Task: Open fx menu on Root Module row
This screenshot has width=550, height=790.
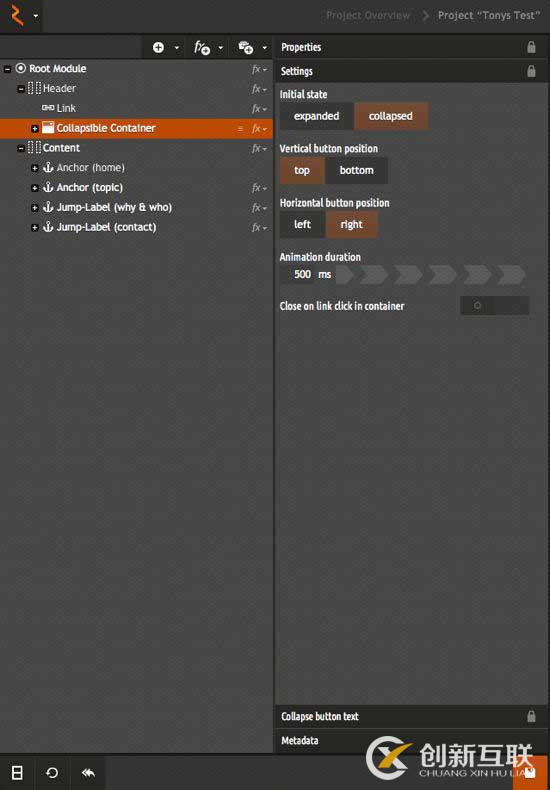Action: click(259, 69)
